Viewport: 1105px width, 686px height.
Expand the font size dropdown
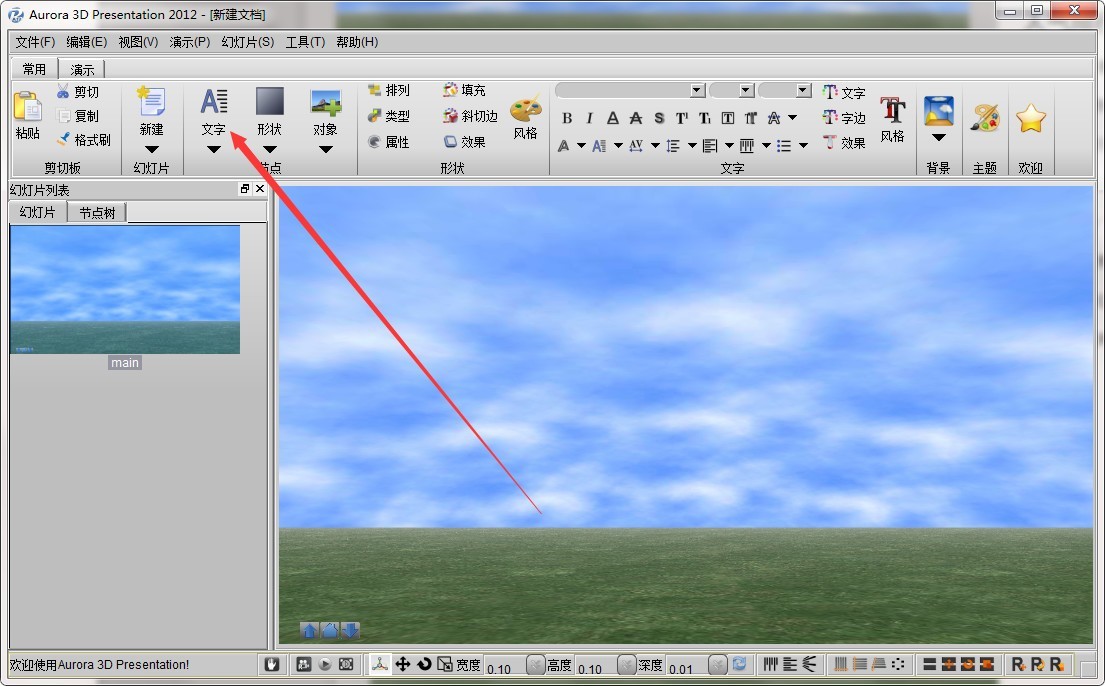(x=744, y=90)
